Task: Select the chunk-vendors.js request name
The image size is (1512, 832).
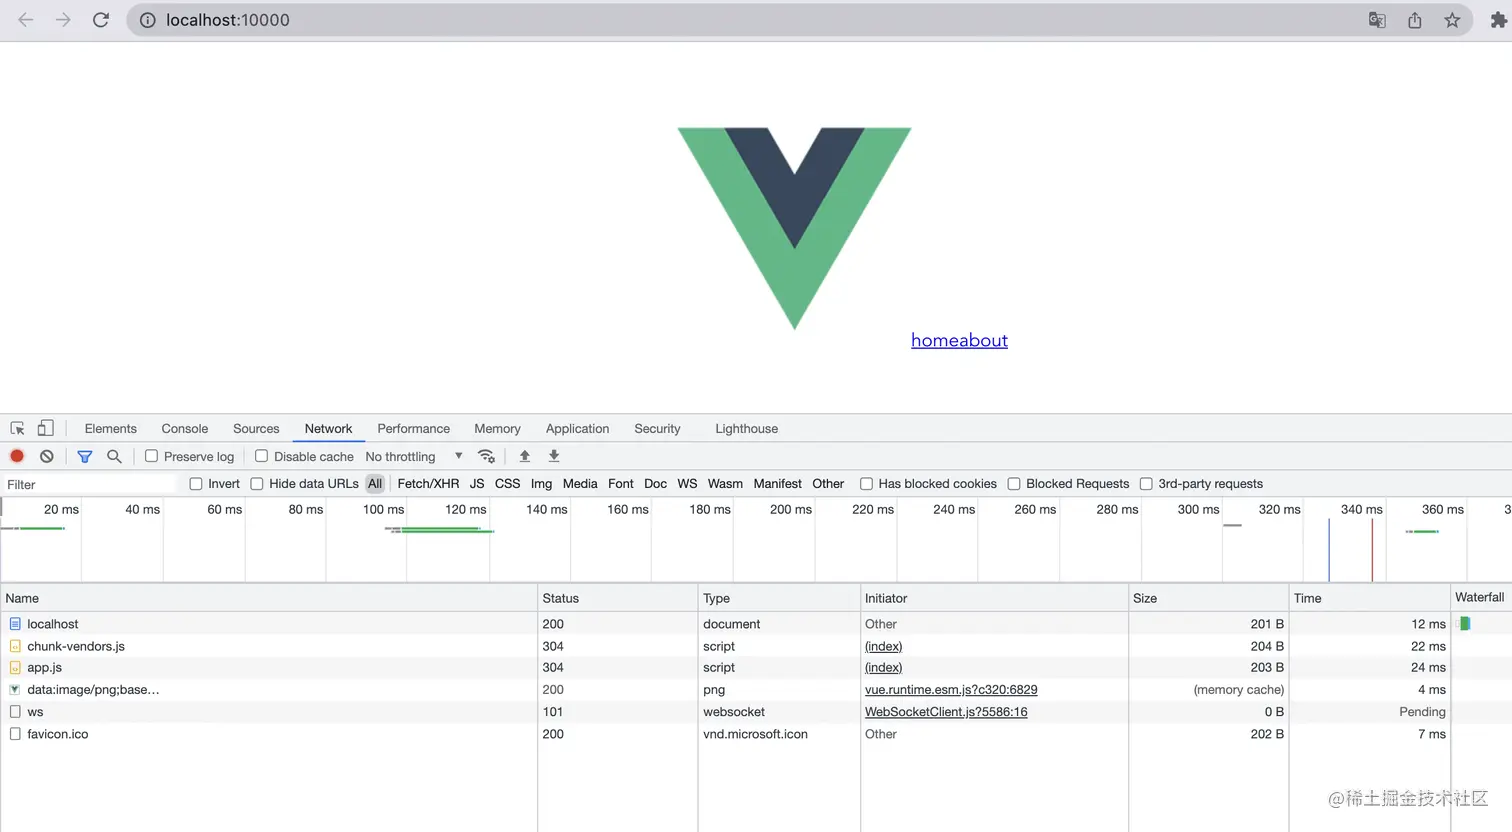Action: click(x=76, y=646)
